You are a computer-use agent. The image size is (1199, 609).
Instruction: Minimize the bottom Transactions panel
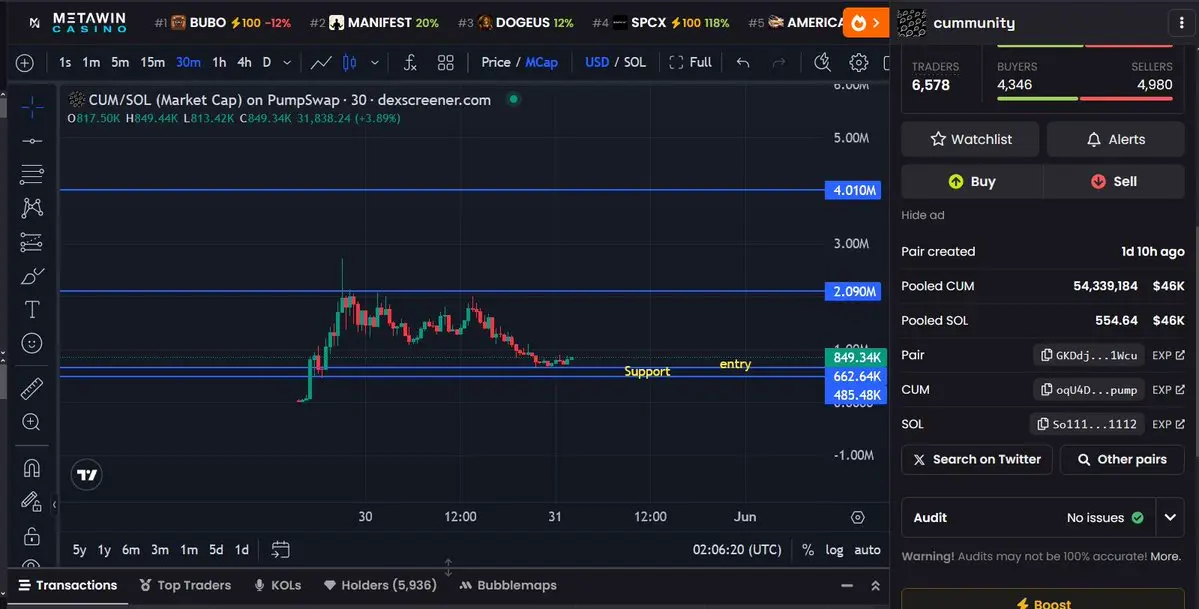[x=846, y=586]
